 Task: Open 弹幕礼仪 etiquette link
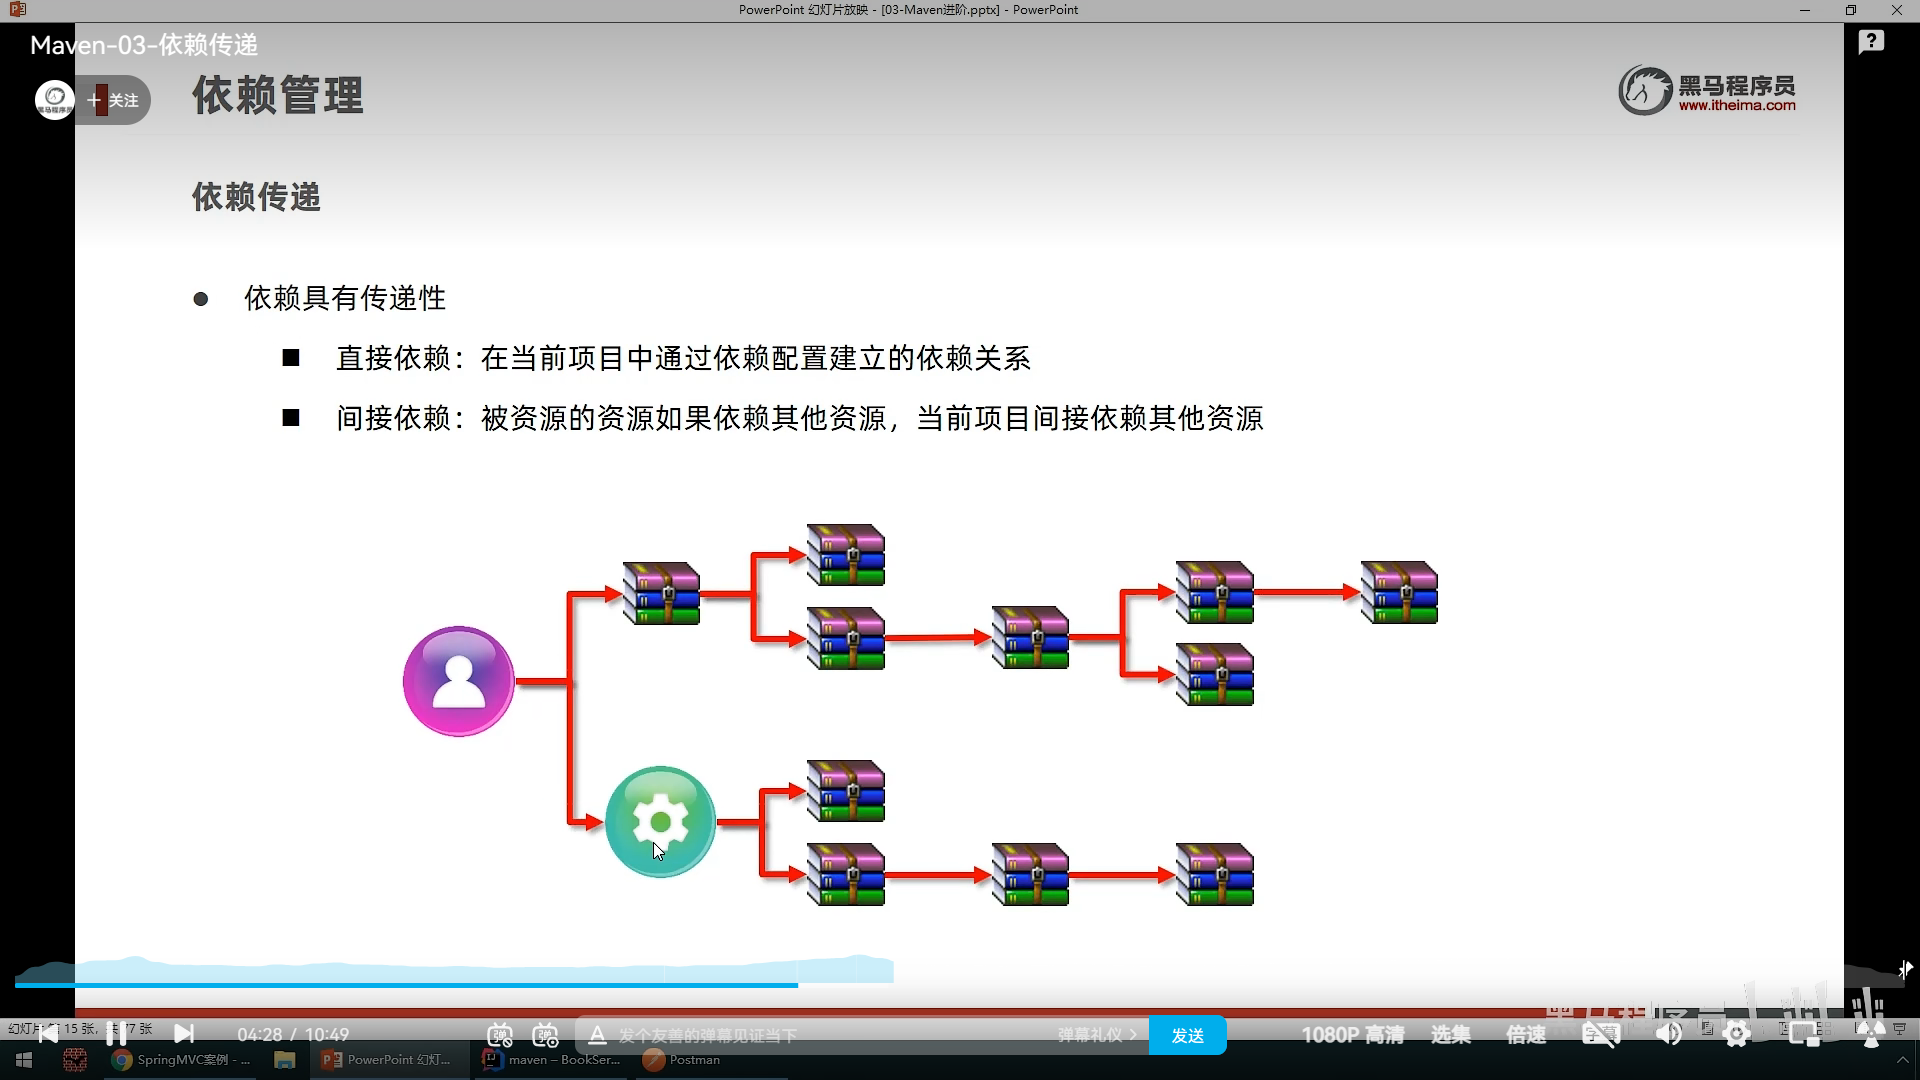[1096, 1035]
